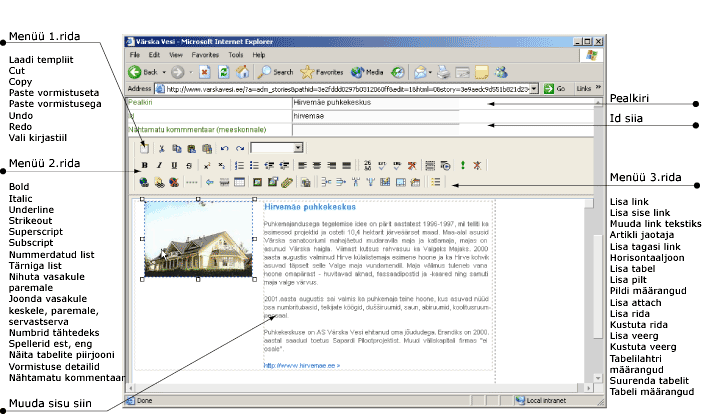Open the Favorites menu

pyautogui.click(x=205, y=54)
